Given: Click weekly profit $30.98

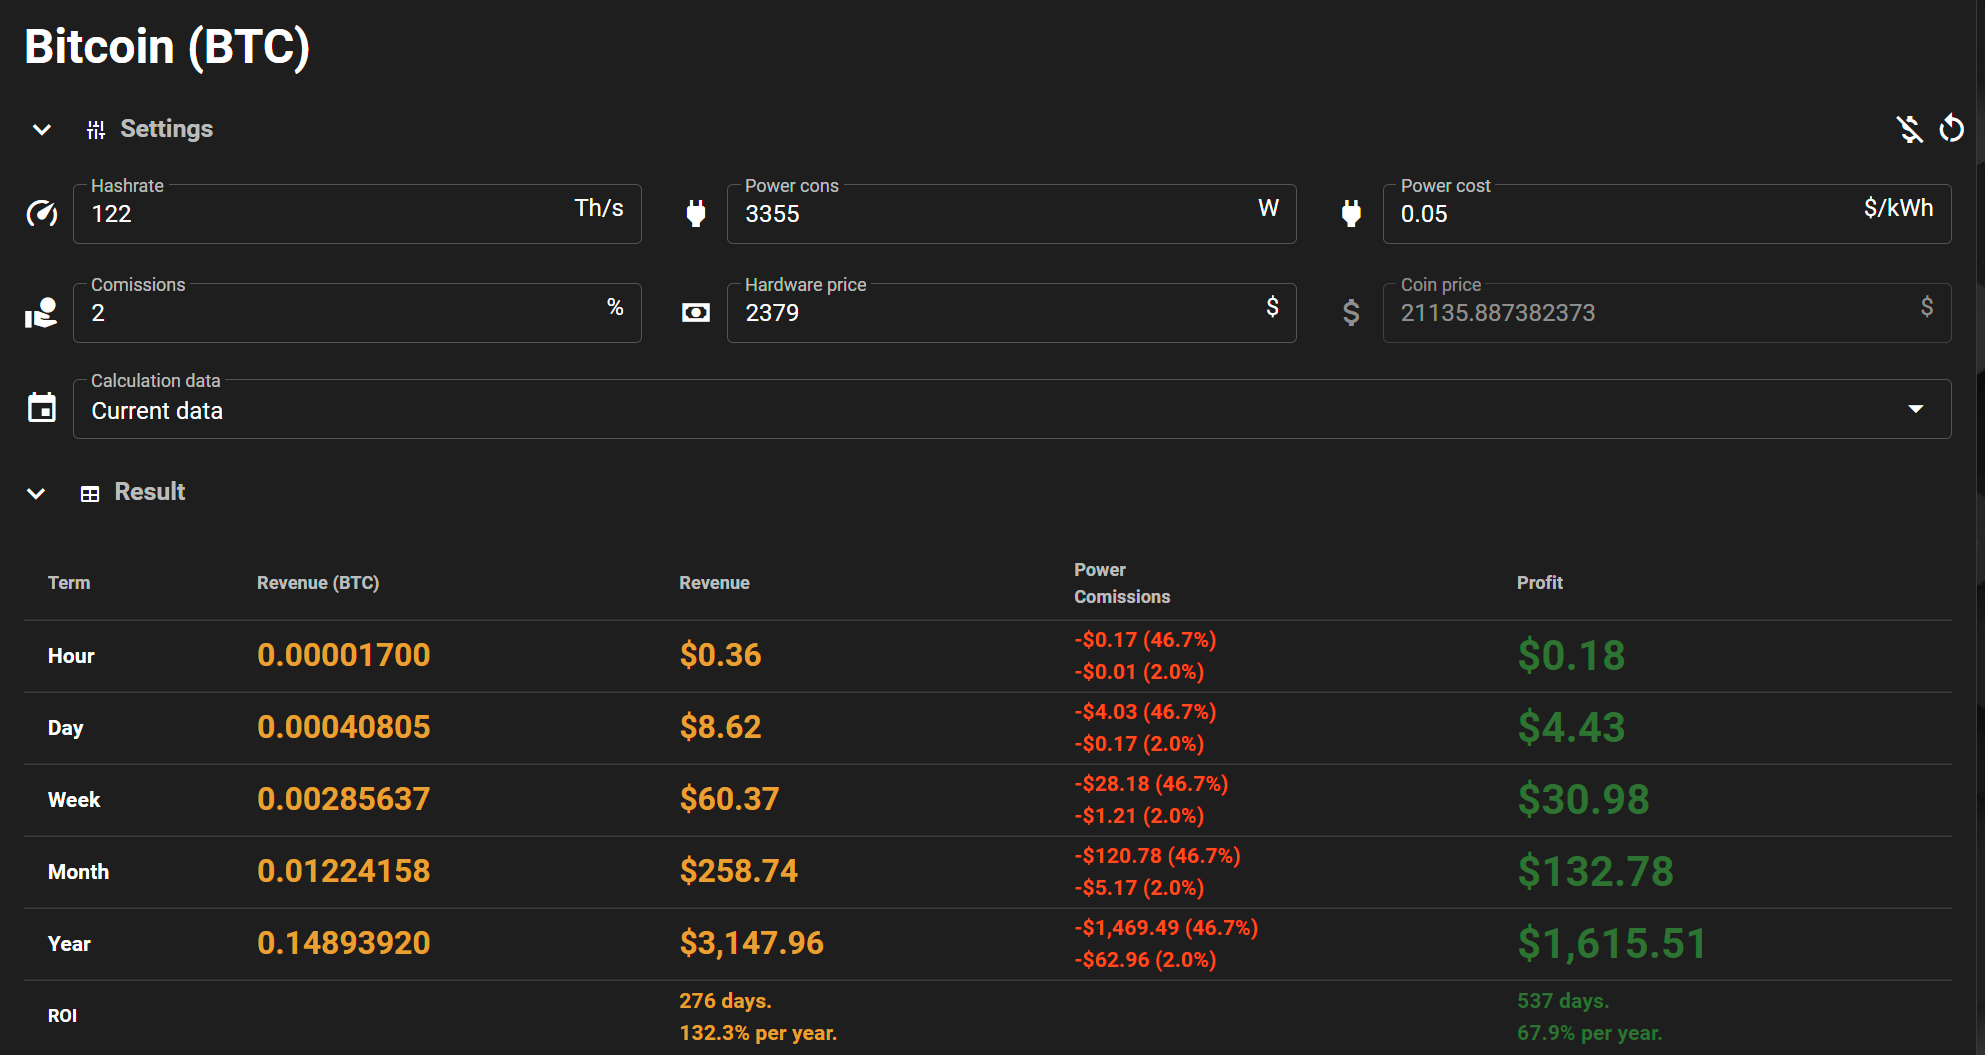Looking at the screenshot, I should click(x=1583, y=800).
